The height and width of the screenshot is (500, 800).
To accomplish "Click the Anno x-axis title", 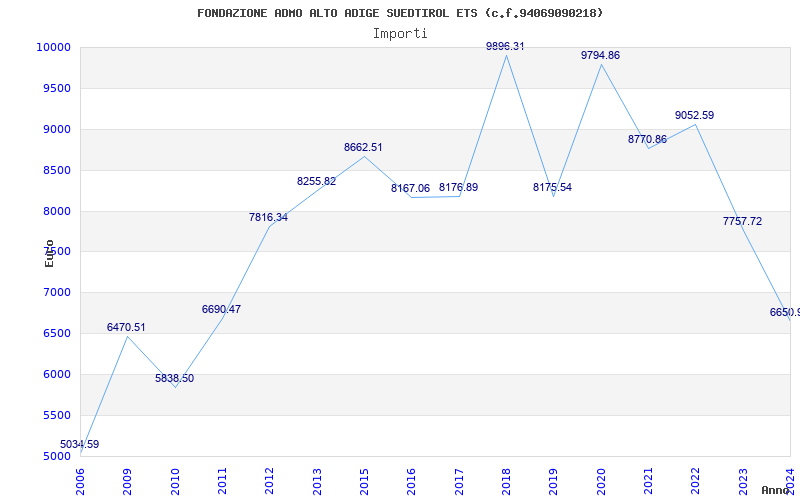I will point(775,490).
